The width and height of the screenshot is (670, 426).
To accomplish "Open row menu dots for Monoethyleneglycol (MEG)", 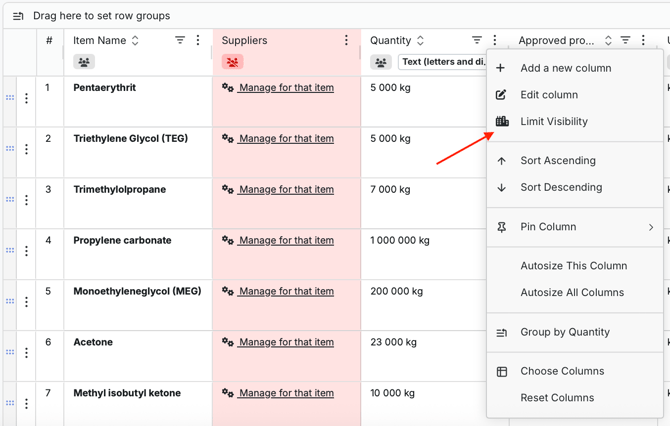I will [26, 301].
